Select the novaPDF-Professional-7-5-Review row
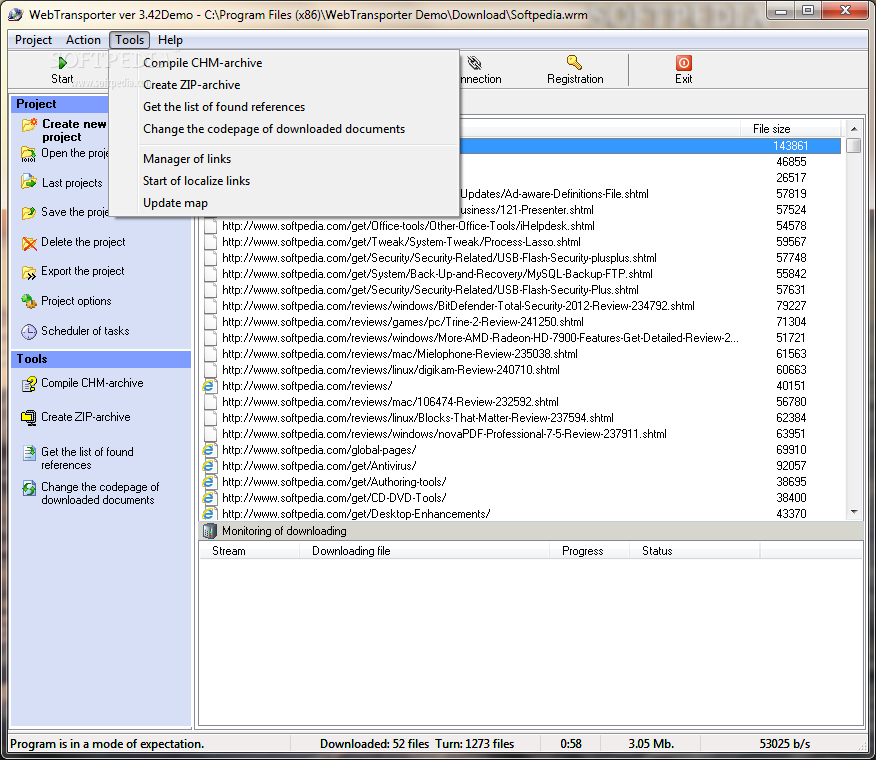This screenshot has width=876, height=760. point(521,434)
